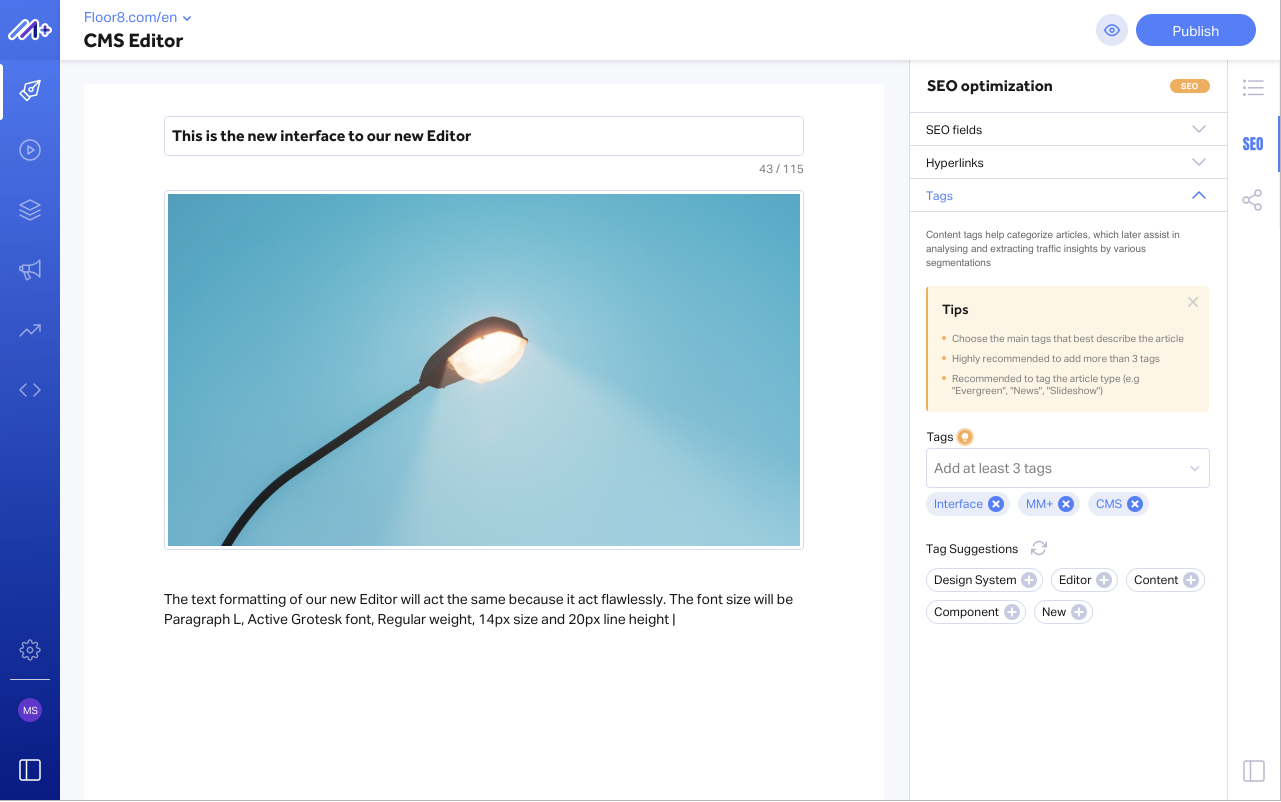Click the lightbulb tip icon beside Tags
The image size is (1281, 802).
(x=965, y=437)
